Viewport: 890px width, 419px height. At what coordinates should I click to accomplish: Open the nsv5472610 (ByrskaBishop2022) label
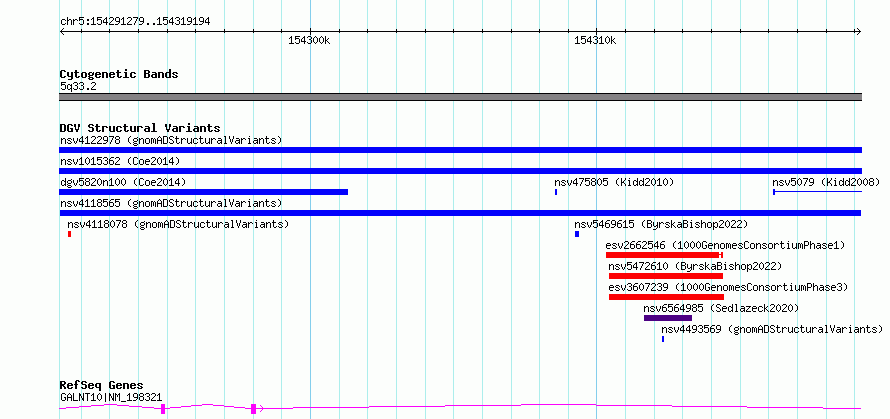(x=695, y=266)
